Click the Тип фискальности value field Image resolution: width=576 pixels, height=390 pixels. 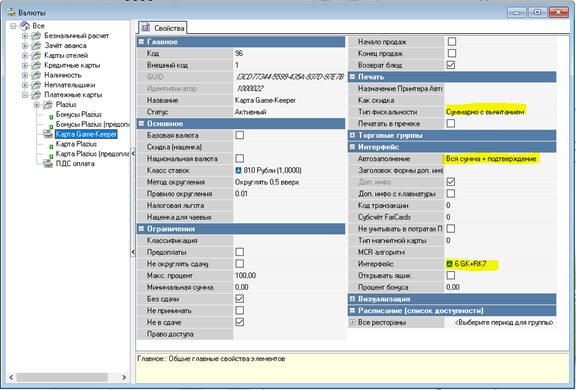500,112
